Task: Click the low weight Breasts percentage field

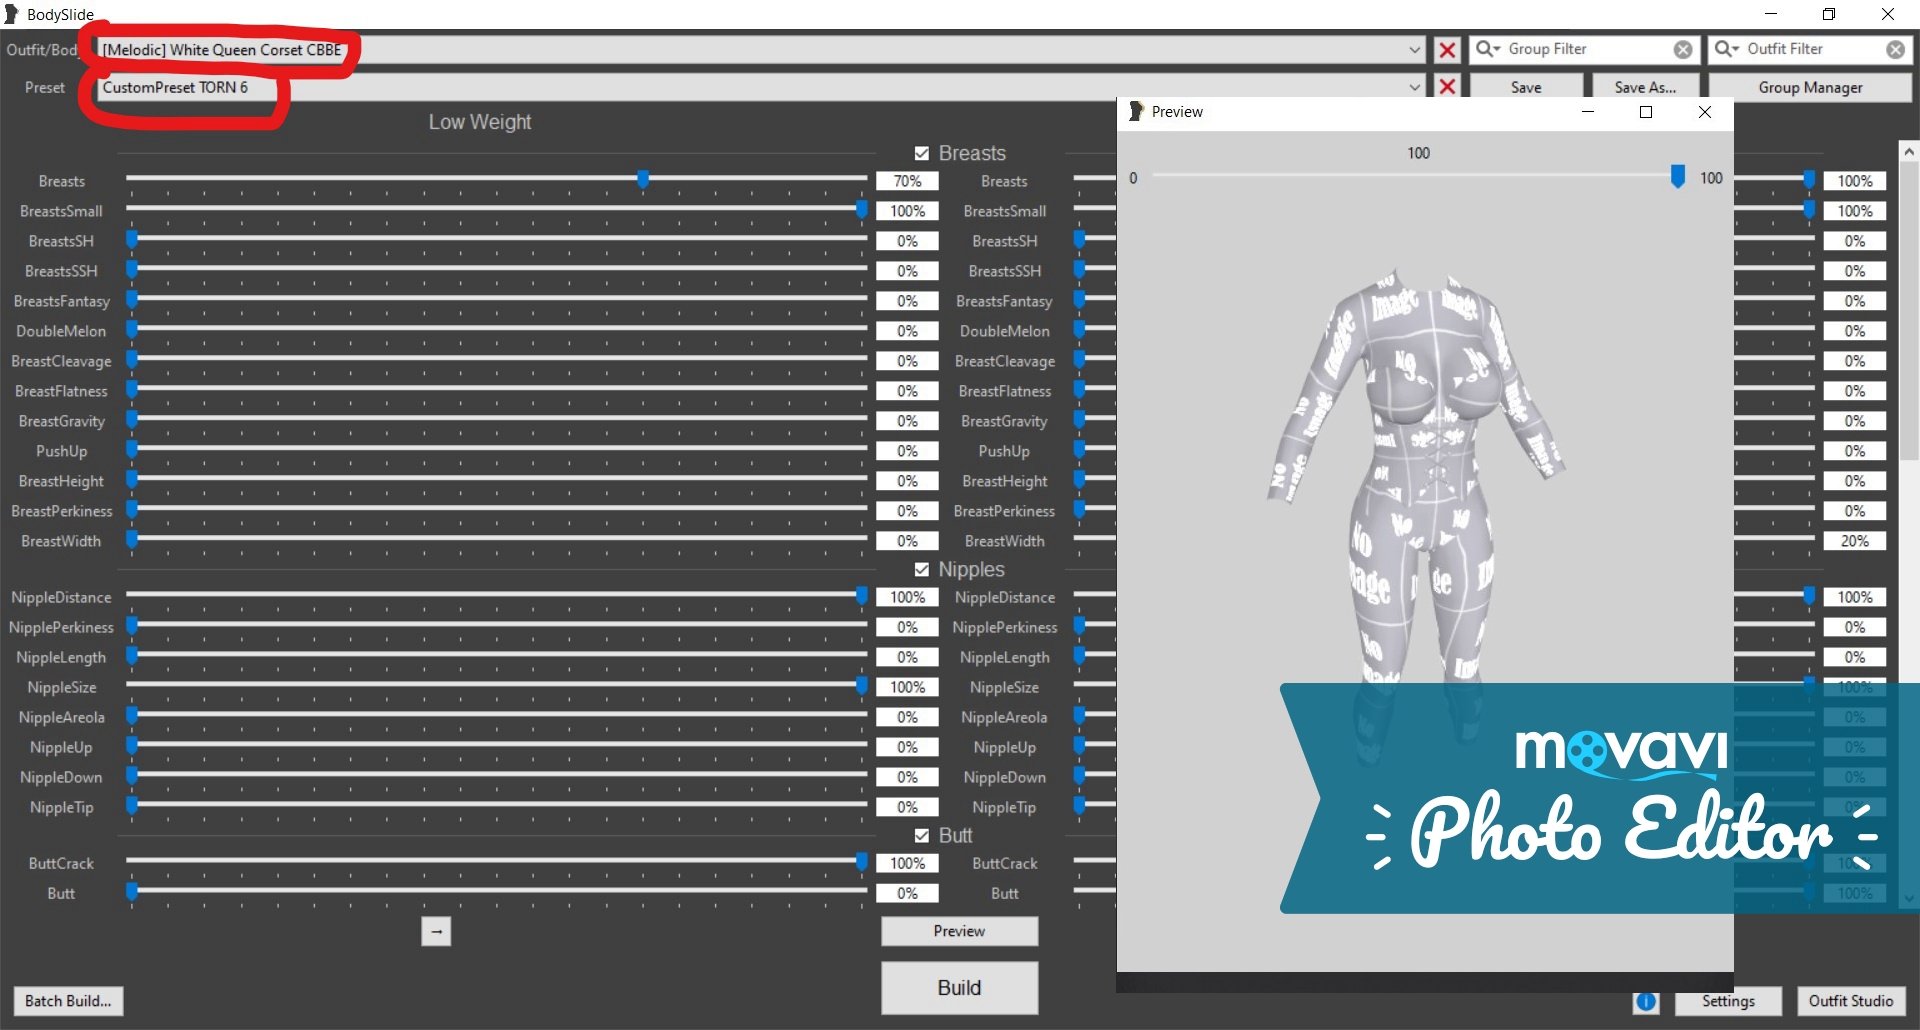Action: click(907, 181)
